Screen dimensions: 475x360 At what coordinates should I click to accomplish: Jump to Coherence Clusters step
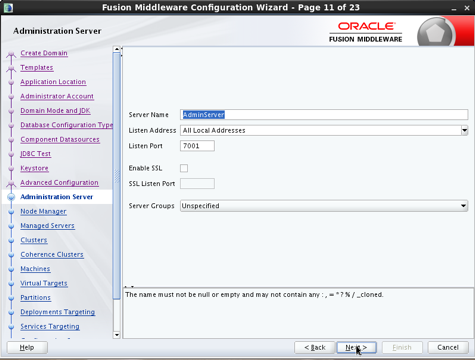[x=52, y=254]
